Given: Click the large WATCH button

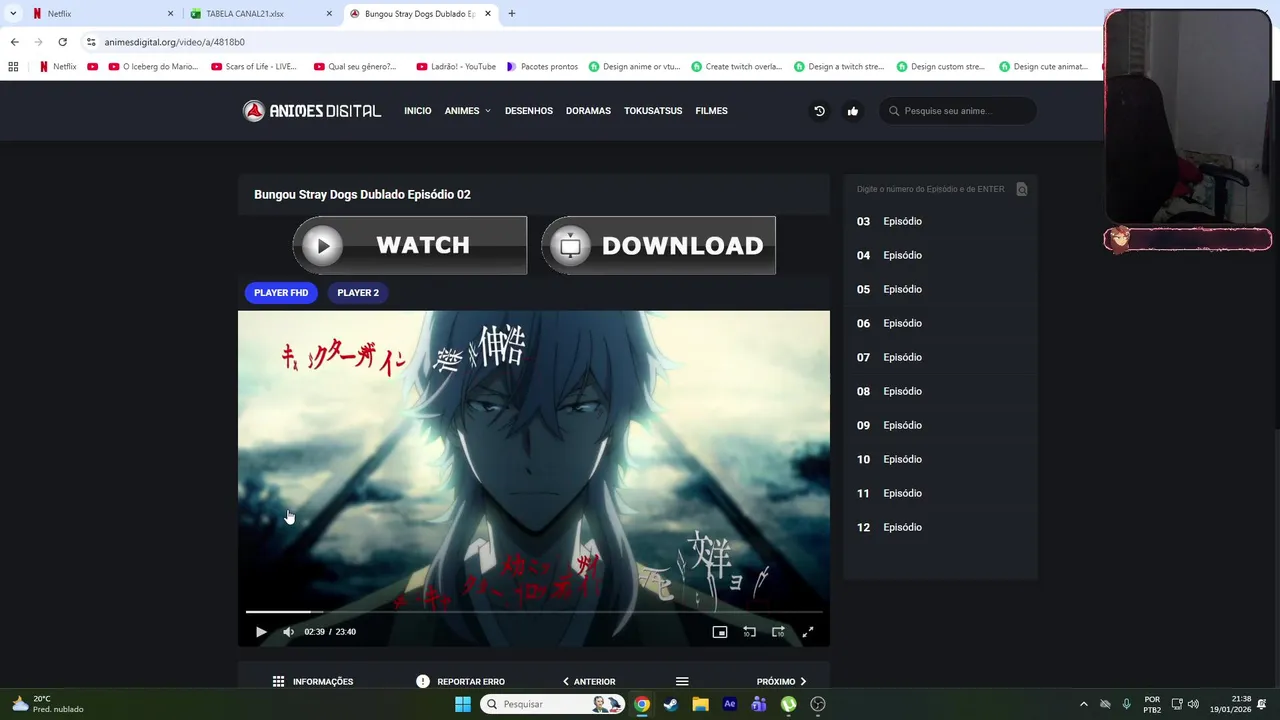Looking at the screenshot, I should 410,245.
